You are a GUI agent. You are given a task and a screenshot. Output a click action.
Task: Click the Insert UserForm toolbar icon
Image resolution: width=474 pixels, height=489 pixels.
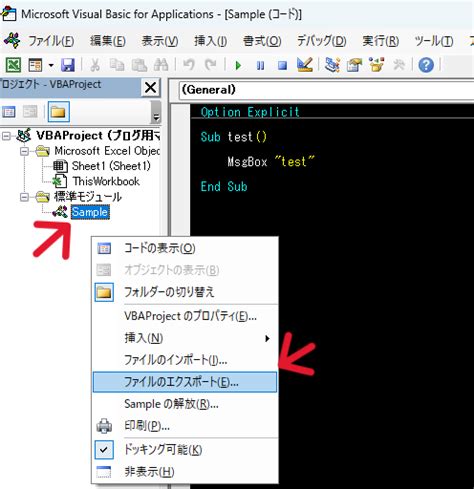click(x=35, y=65)
